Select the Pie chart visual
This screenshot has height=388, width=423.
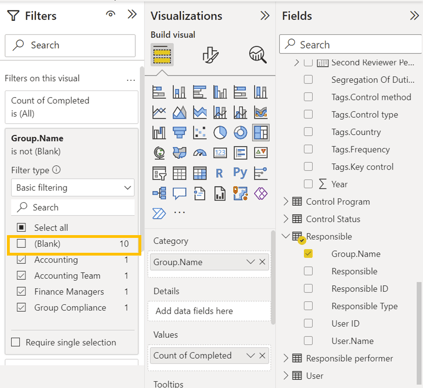[220, 133]
